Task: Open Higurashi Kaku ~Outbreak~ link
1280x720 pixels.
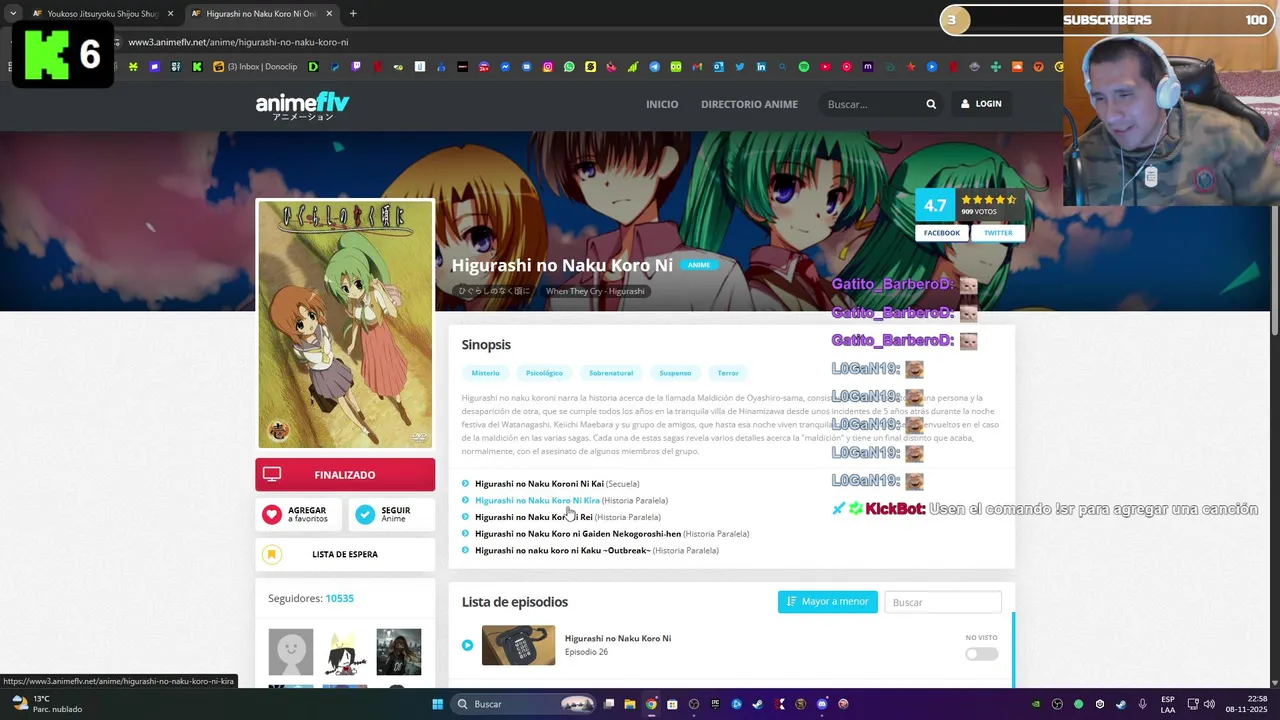Action: point(562,551)
